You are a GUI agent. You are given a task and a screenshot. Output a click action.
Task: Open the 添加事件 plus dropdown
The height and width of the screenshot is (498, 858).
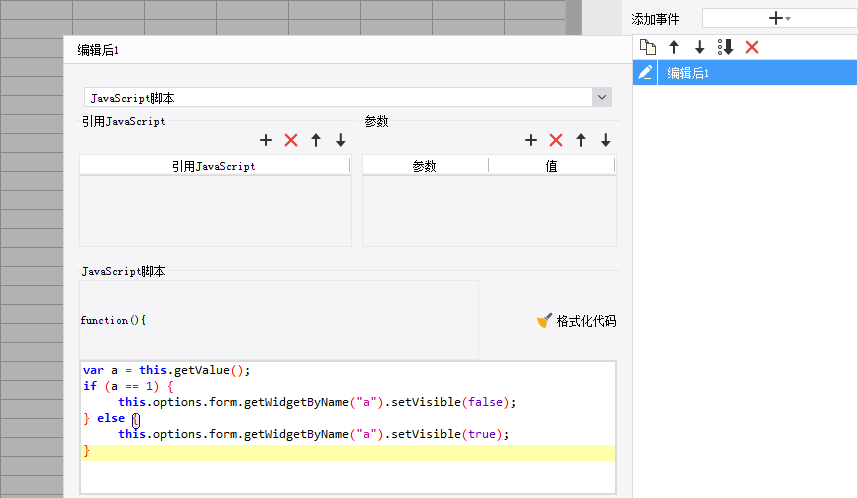click(779, 18)
